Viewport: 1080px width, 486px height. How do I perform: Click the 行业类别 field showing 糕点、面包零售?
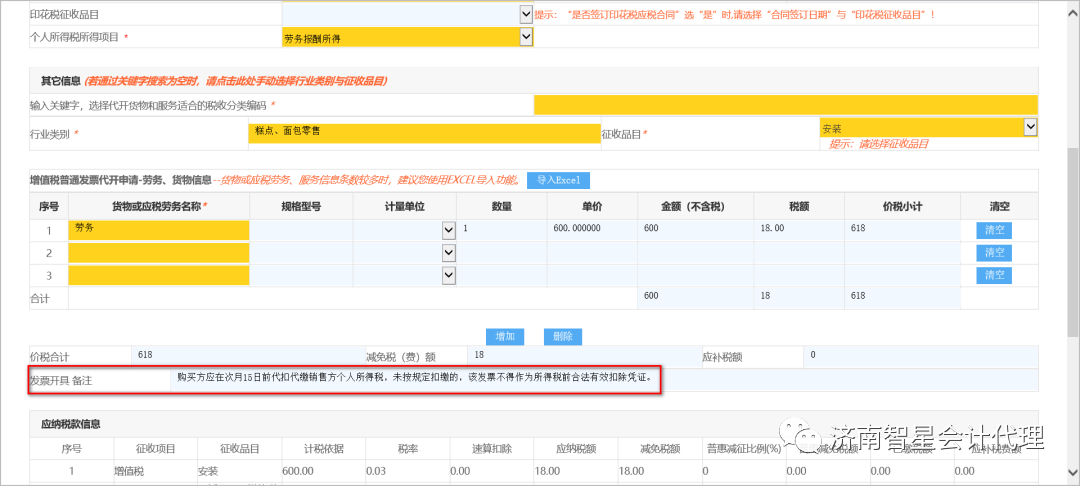point(424,133)
